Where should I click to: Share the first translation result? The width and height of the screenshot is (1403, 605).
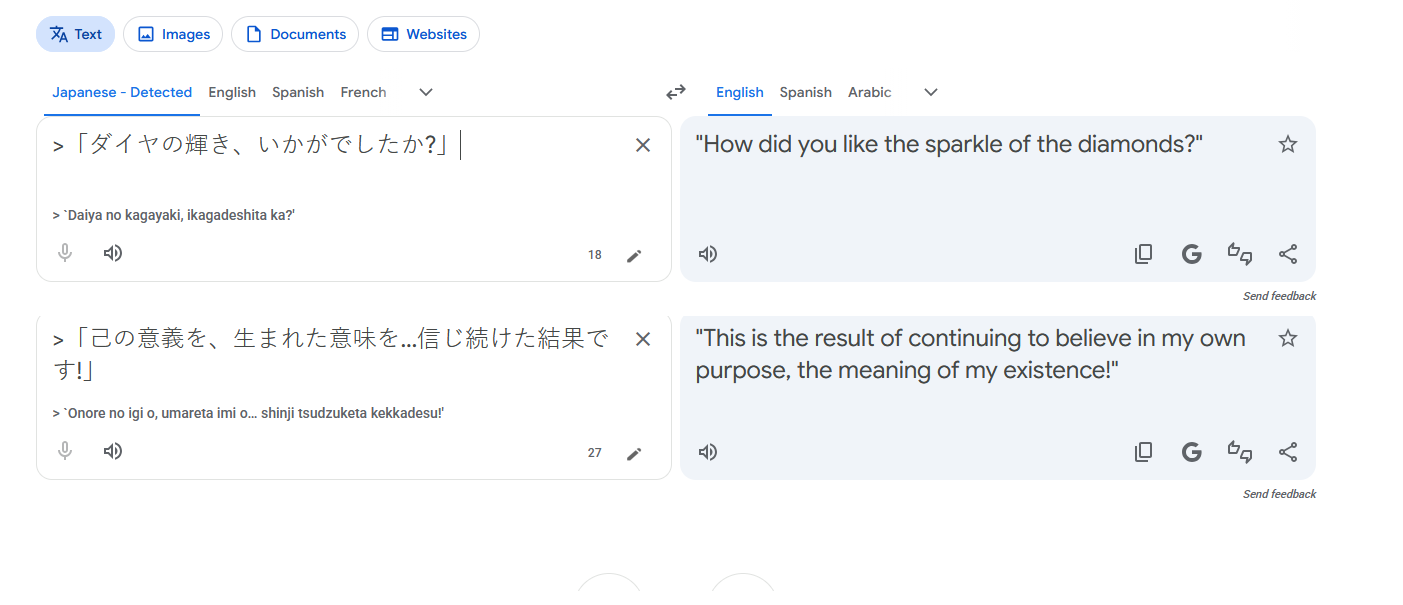1288,254
